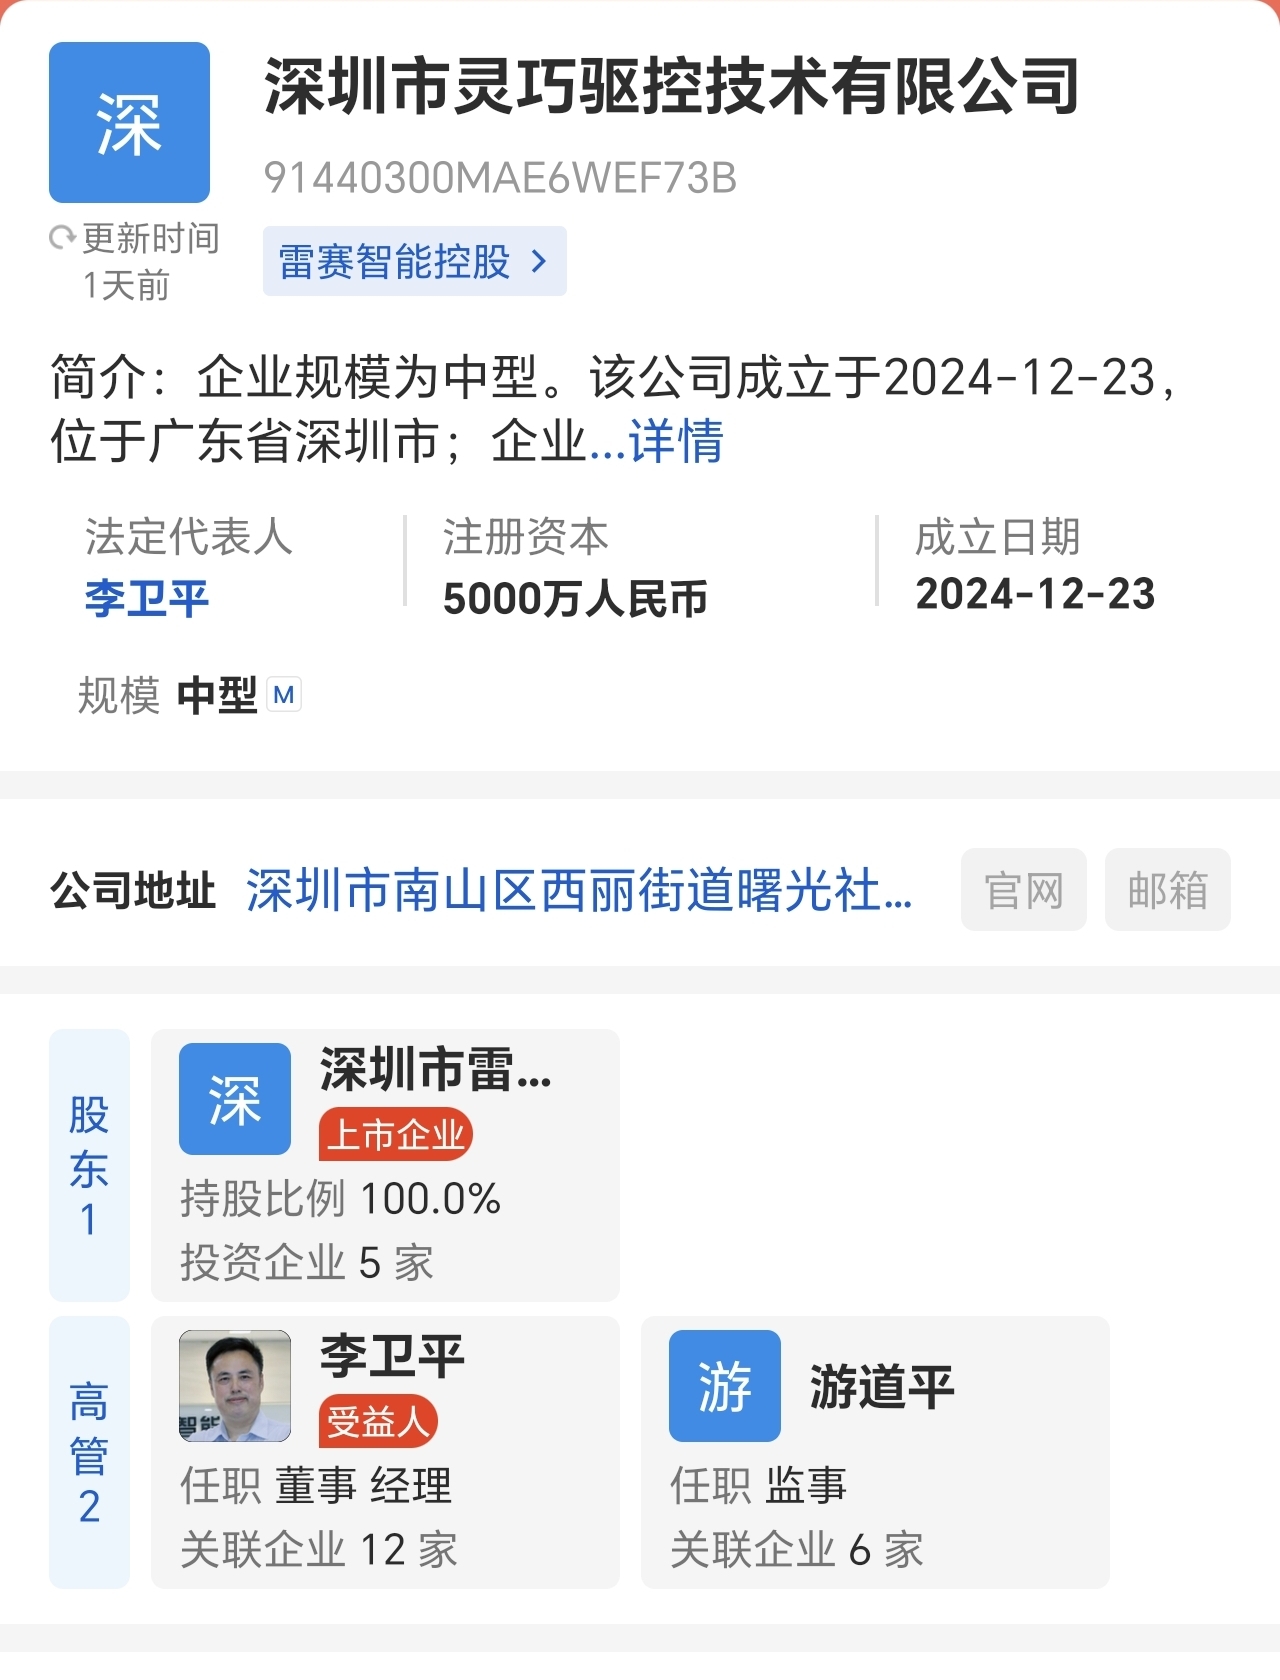Expand 雷赛智能控股 chevron arrow
Screen dimensions: 1280x1680
click(539, 262)
